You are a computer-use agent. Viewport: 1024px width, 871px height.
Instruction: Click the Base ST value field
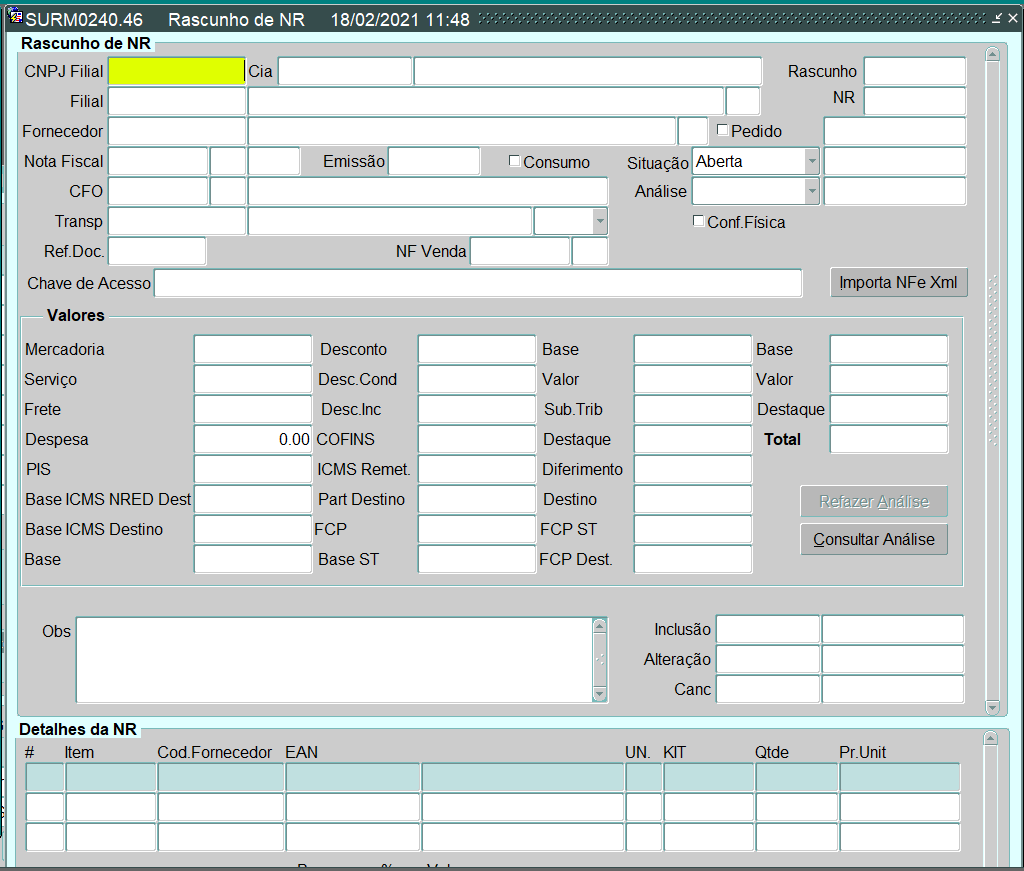[x=477, y=560]
